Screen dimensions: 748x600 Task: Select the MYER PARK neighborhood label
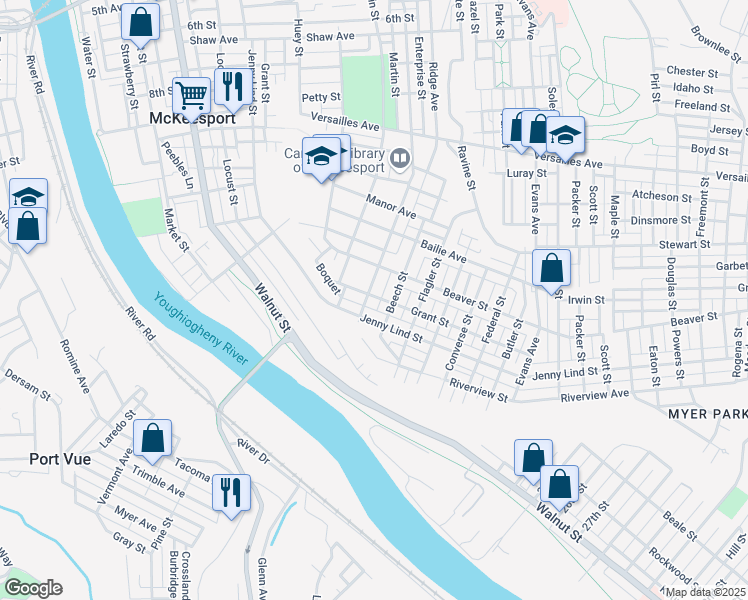tap(707, 414)
